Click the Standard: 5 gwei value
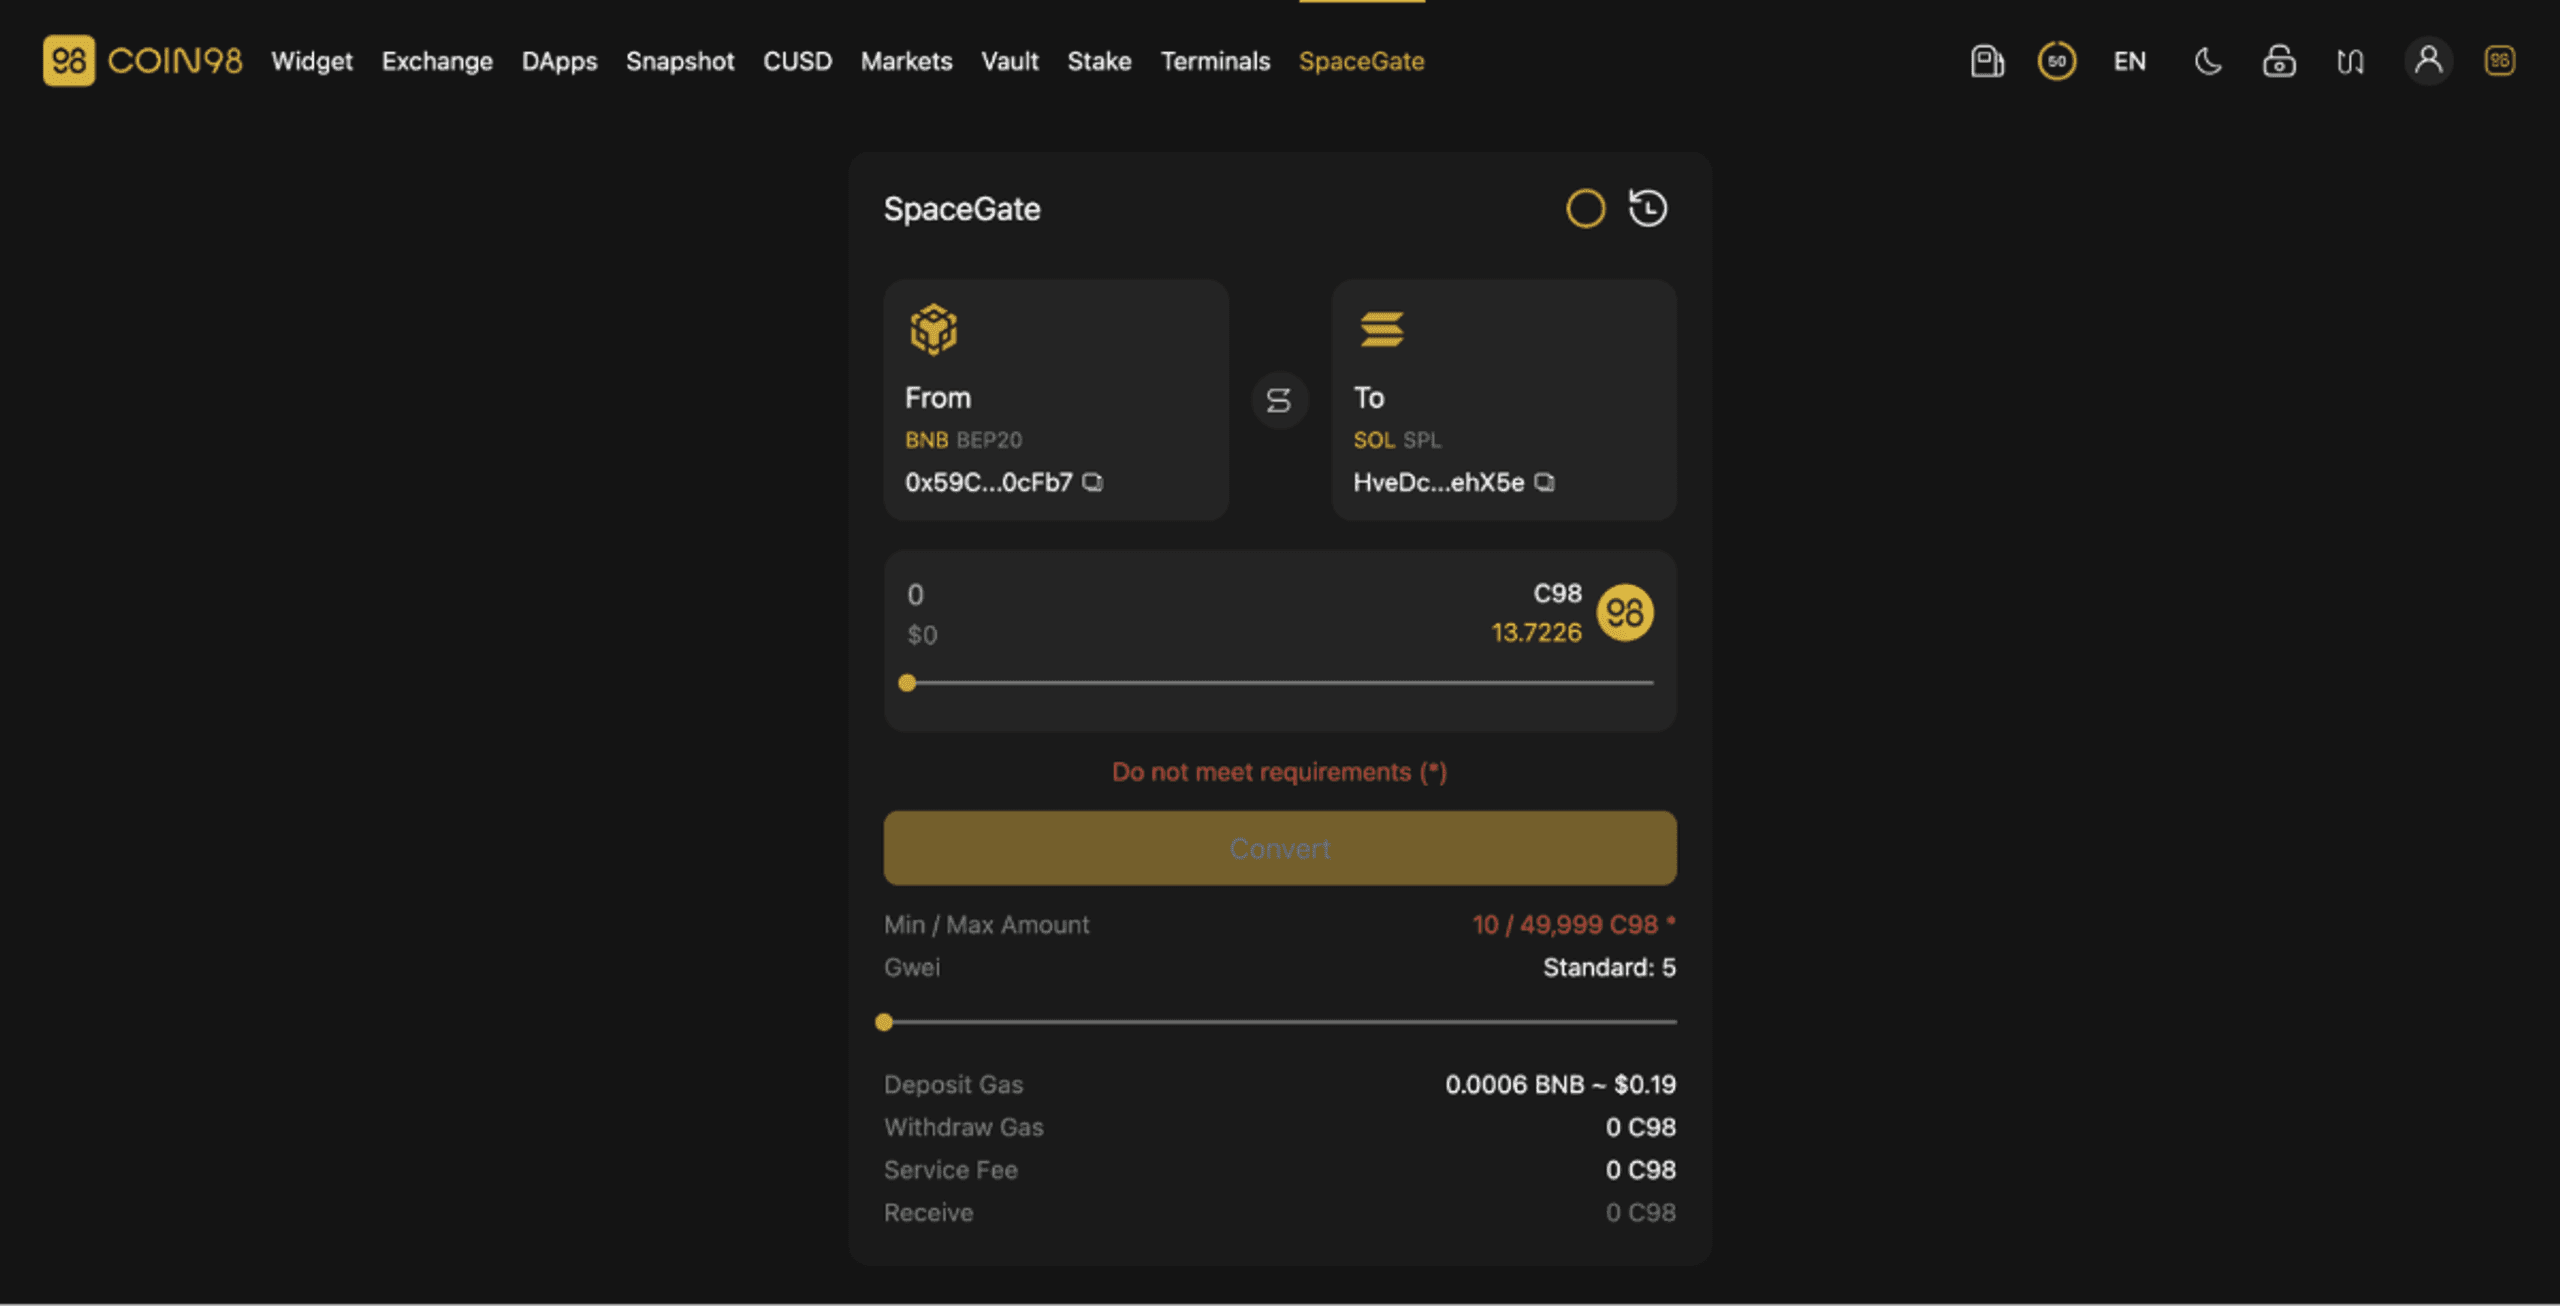 1609,967
